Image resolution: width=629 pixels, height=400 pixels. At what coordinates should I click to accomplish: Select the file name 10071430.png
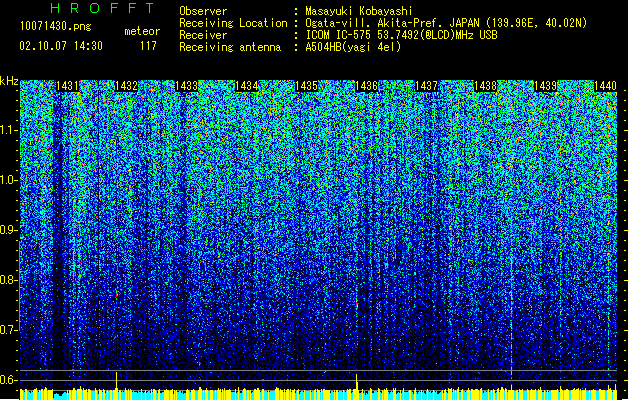point(55,27)
